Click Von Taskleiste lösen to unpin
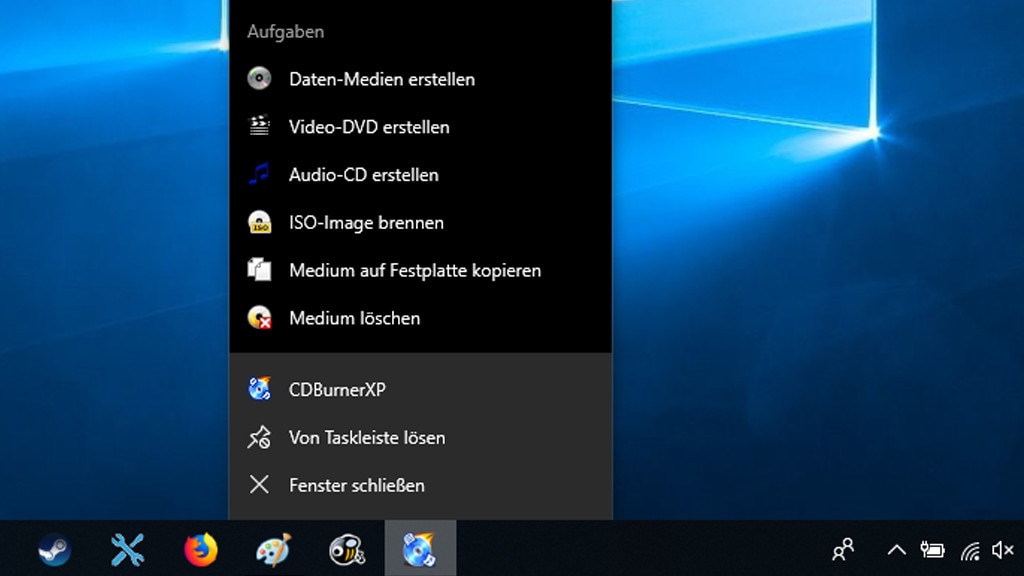 421,437
